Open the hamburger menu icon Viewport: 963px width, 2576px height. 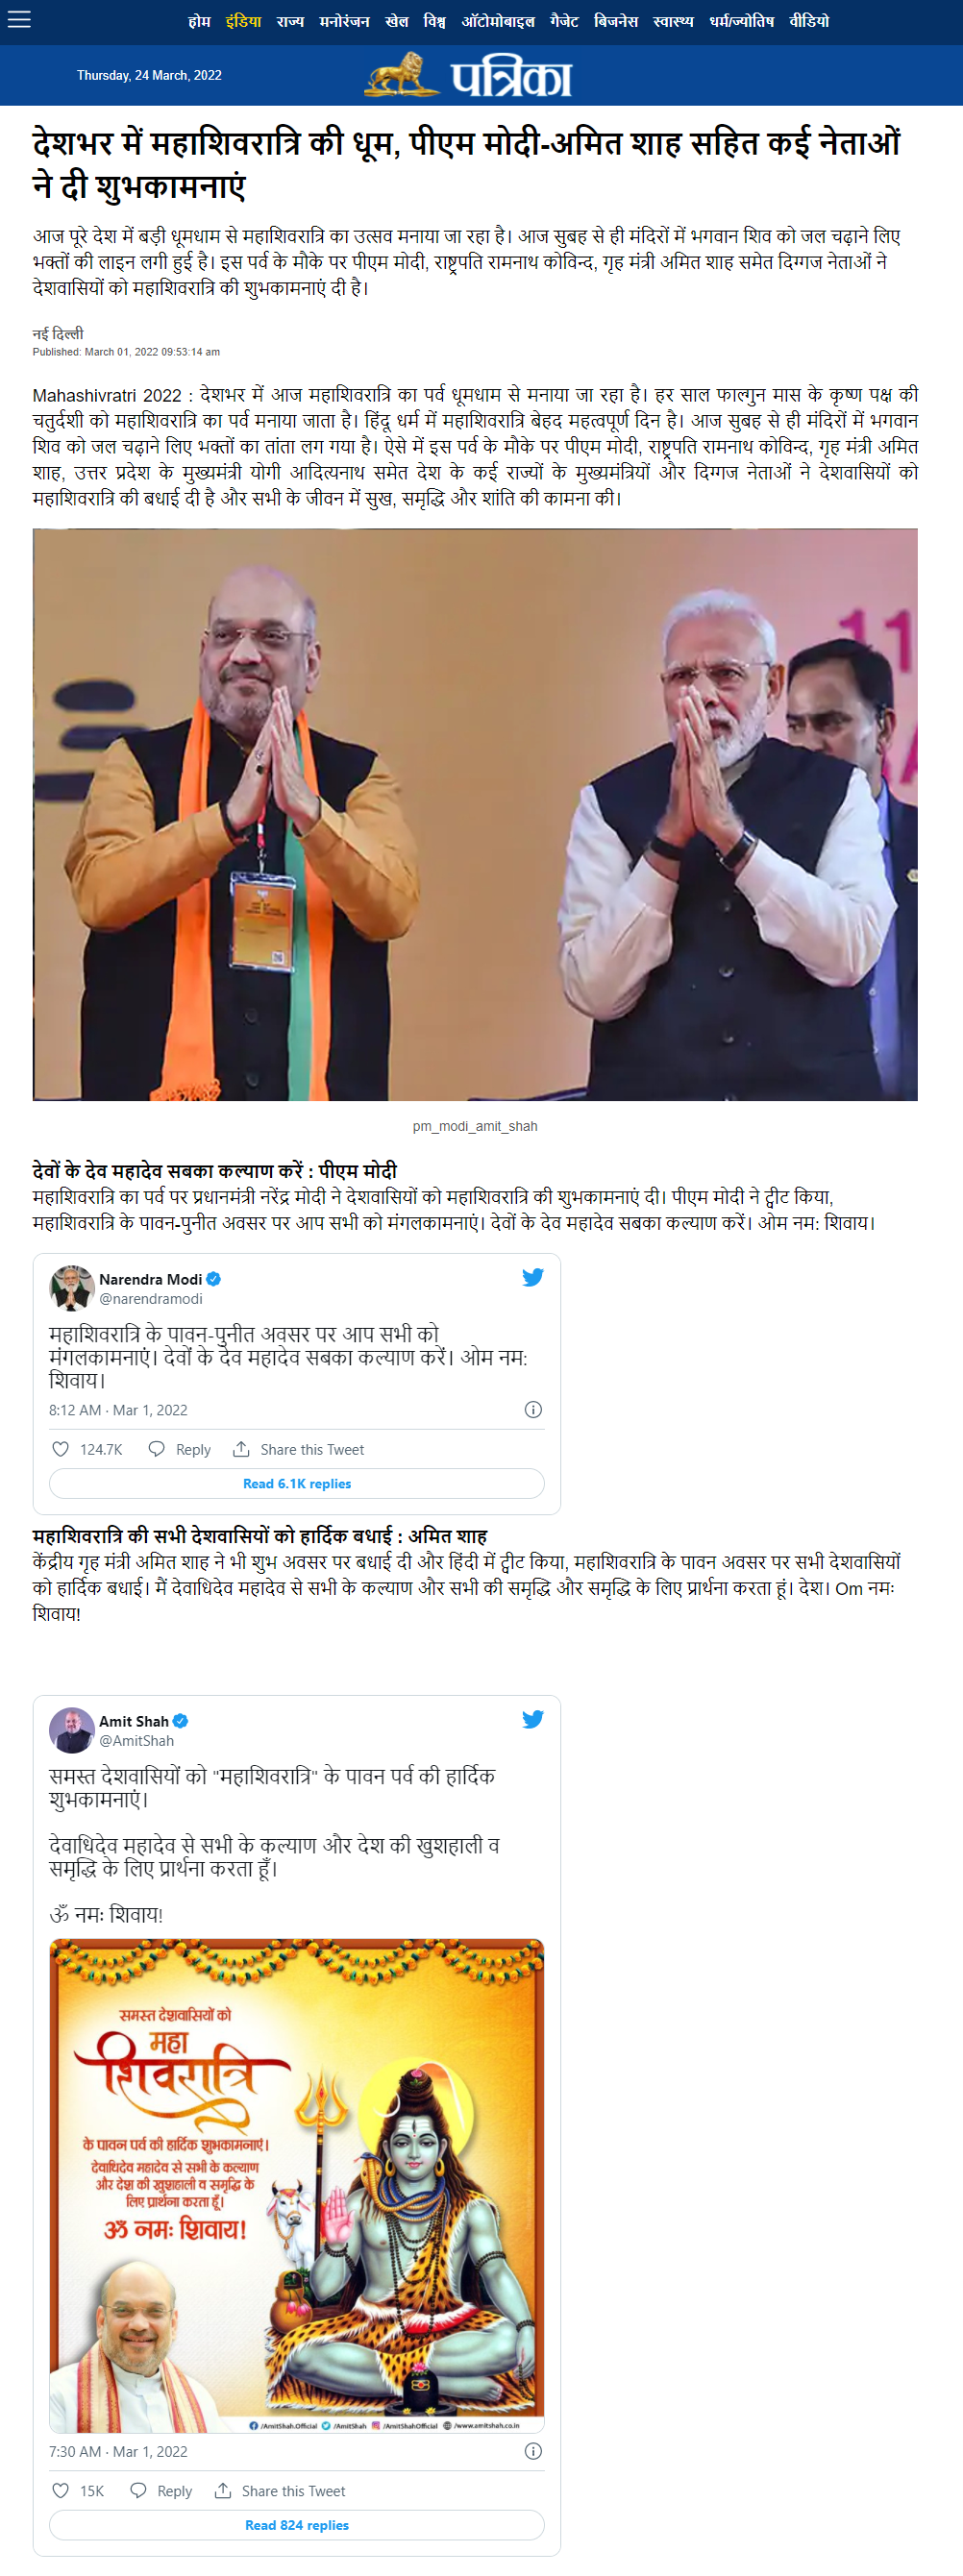(x=19, y=20)
